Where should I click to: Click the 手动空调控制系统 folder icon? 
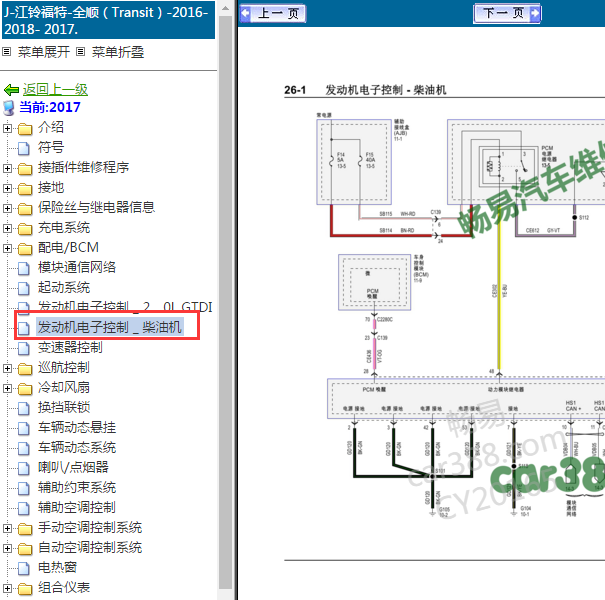[x=25, y=529]
